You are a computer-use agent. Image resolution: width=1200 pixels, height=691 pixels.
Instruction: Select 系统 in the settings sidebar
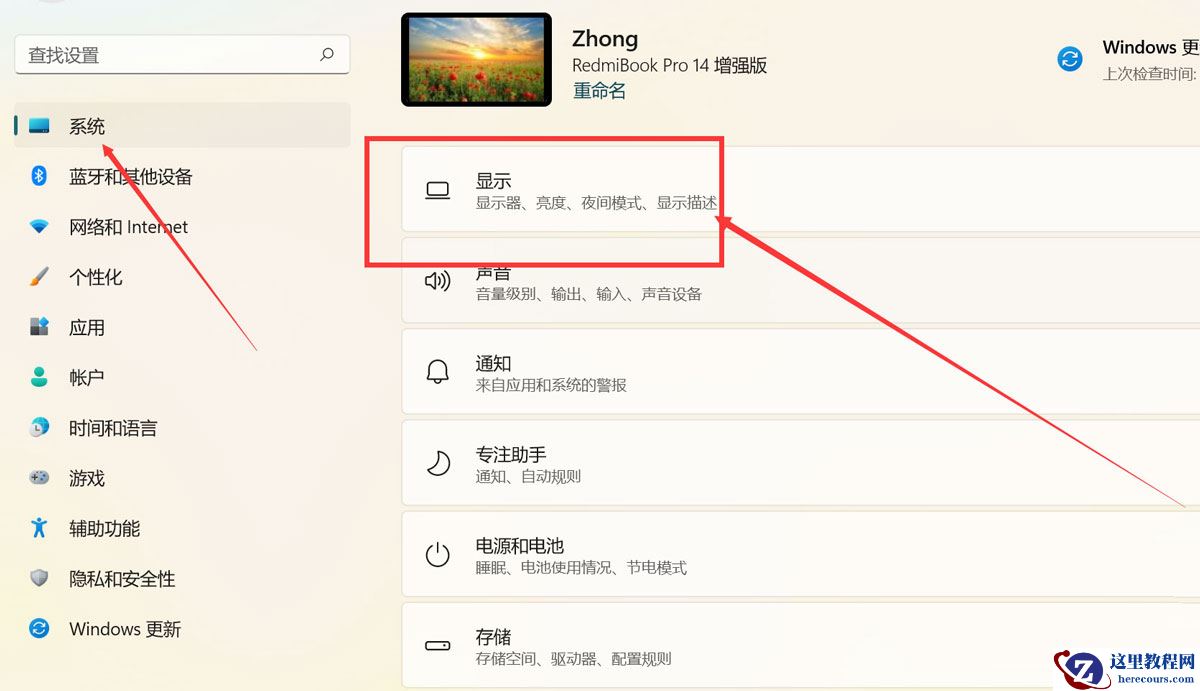point(87,126)
